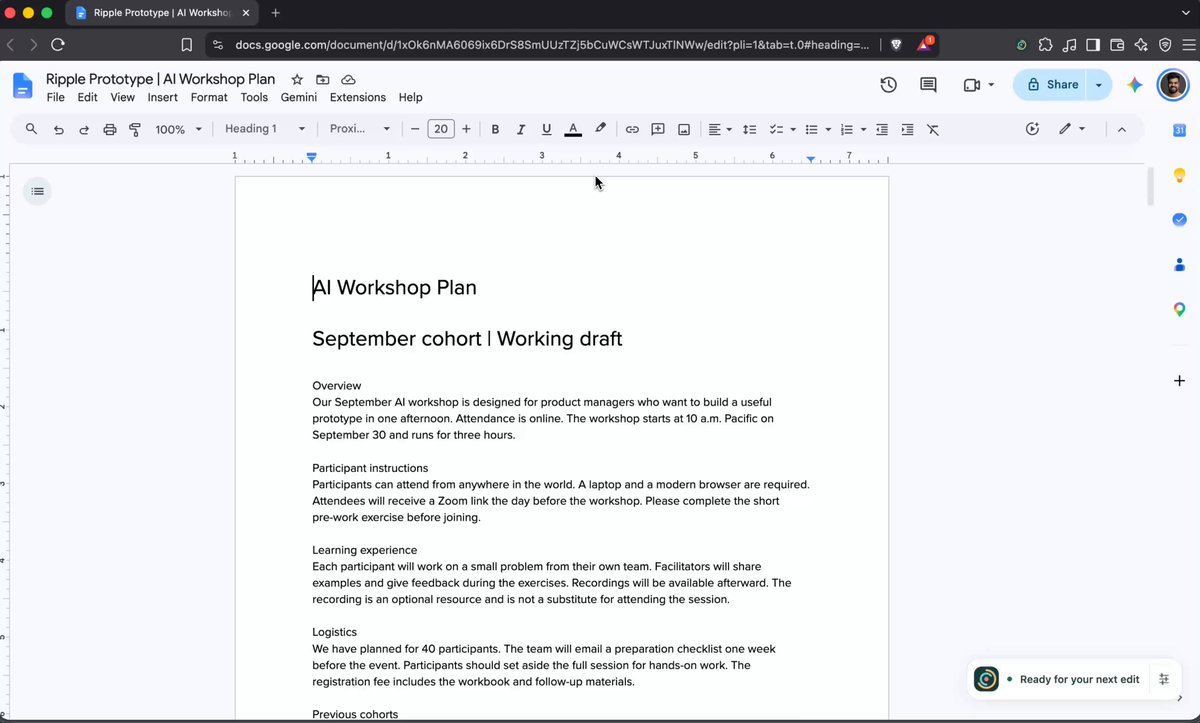1200x723 pixels.
Task: Move document using folder icon
Action: tap(322, 79)
